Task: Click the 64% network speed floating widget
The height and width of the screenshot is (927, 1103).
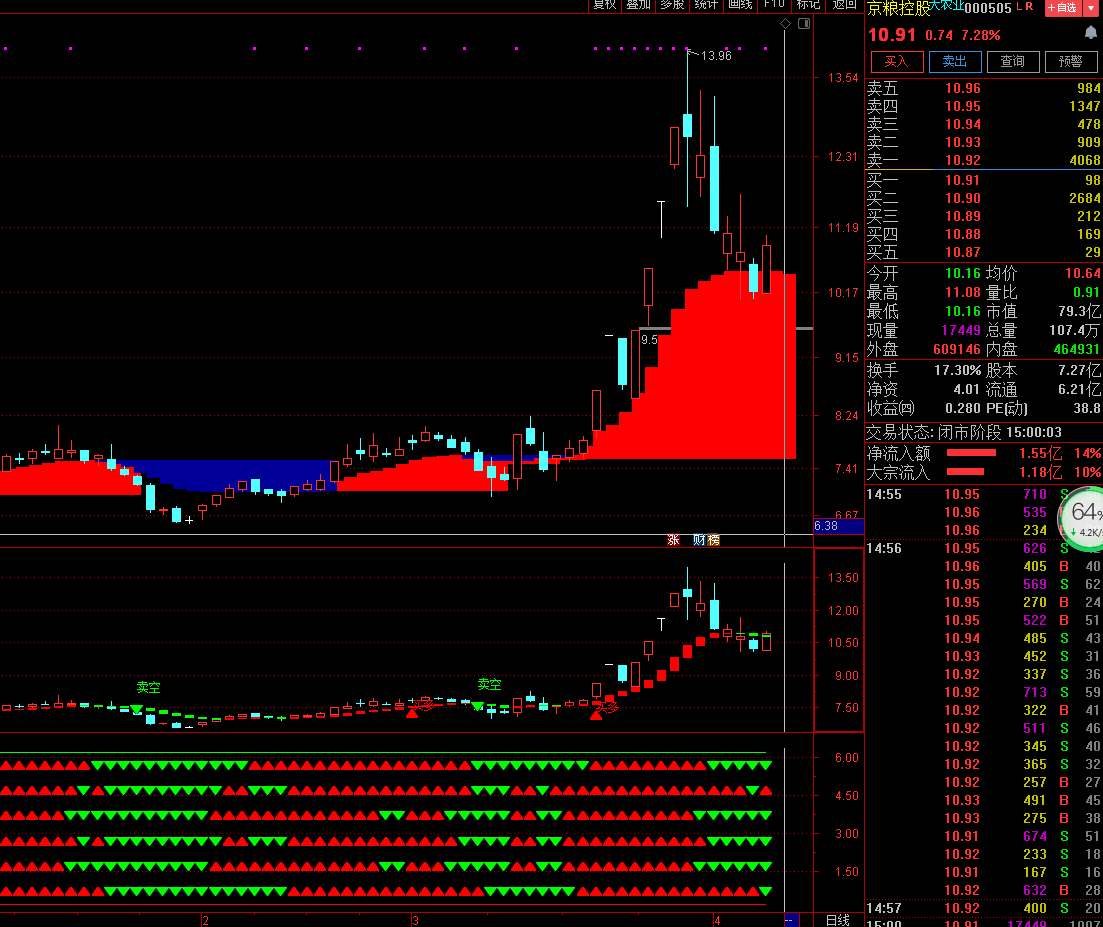Action: [x=1083, y=518]
